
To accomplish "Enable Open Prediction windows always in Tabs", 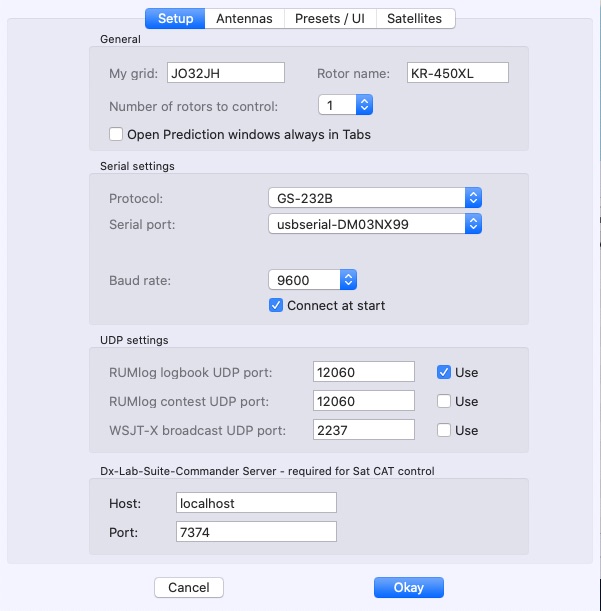I will point(116,134).
